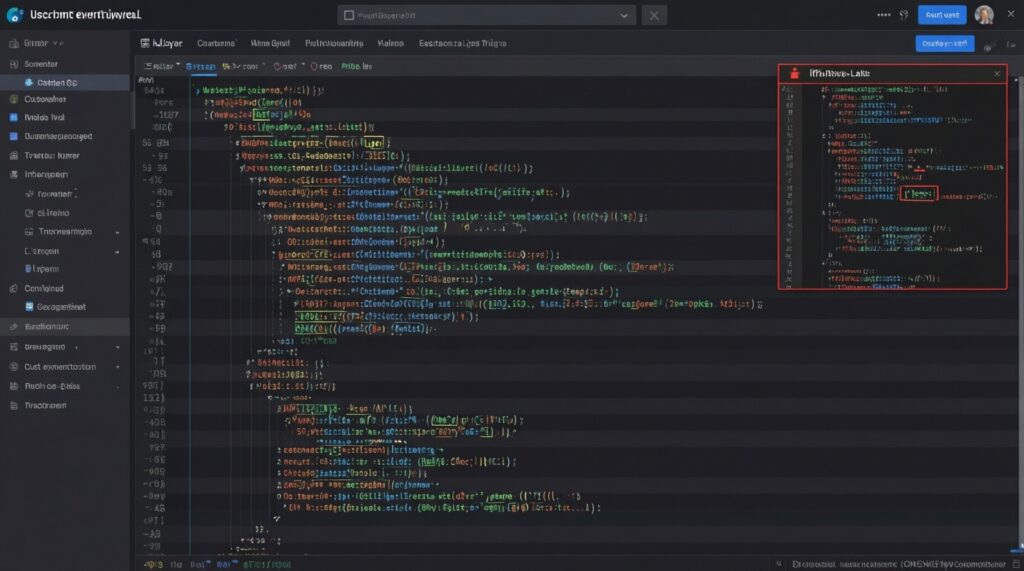This screenshot has width=1024, height=571.
Task: Select the blue underlined sub-tab above the code
Action: (203, 66)
